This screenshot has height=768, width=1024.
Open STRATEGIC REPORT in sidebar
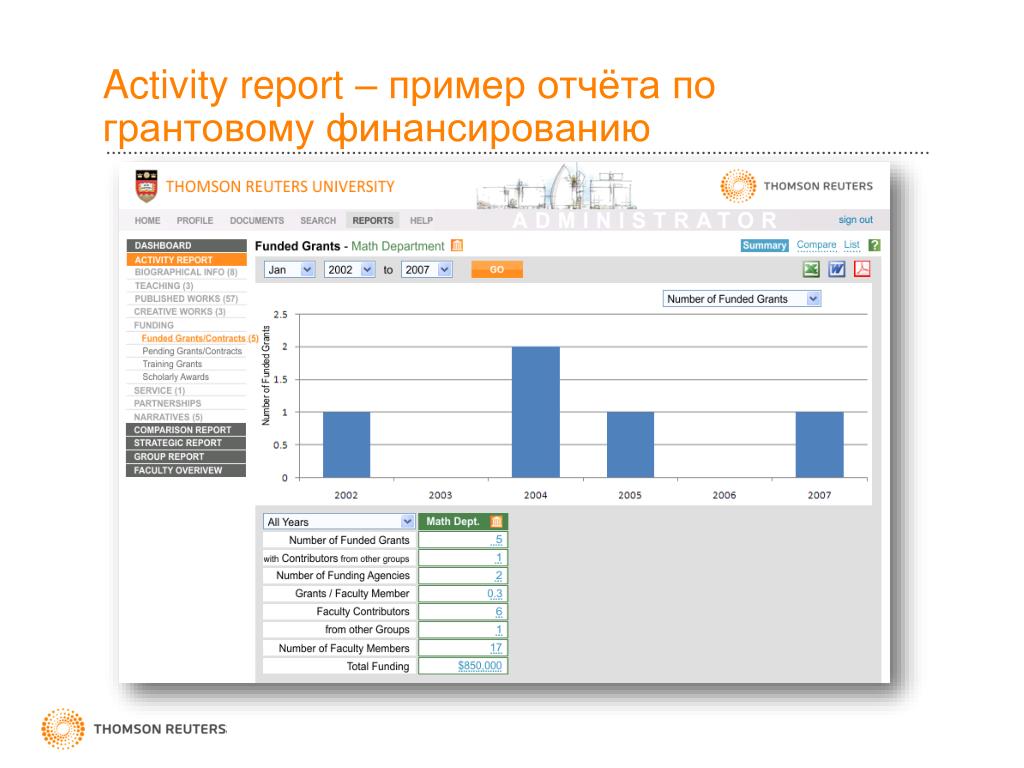click(186, 443)
